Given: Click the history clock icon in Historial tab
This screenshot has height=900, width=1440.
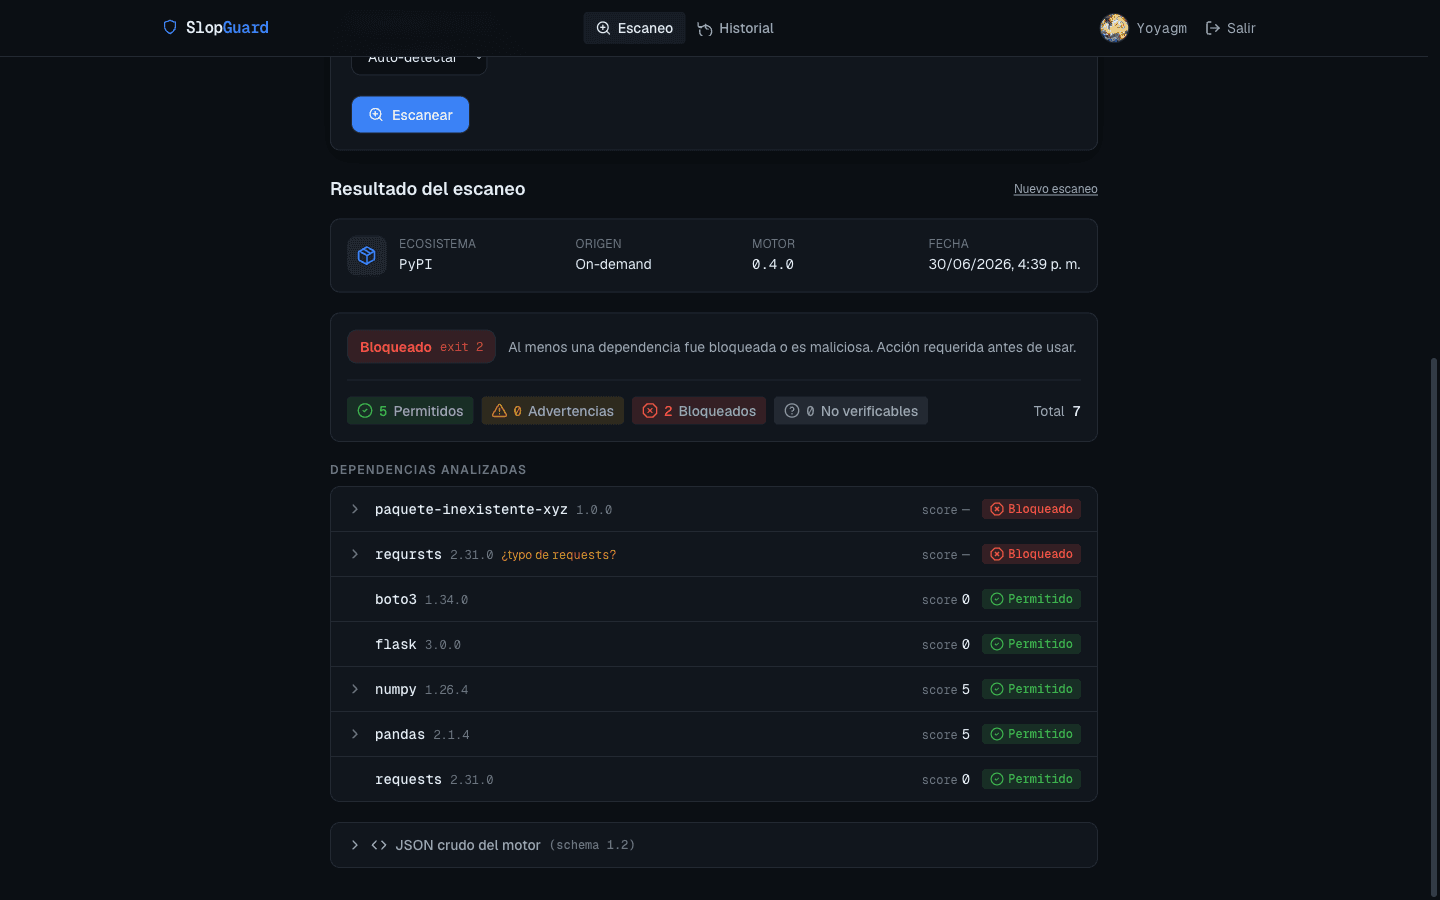Looking at the screenshot, I should [x=705, y=29].
